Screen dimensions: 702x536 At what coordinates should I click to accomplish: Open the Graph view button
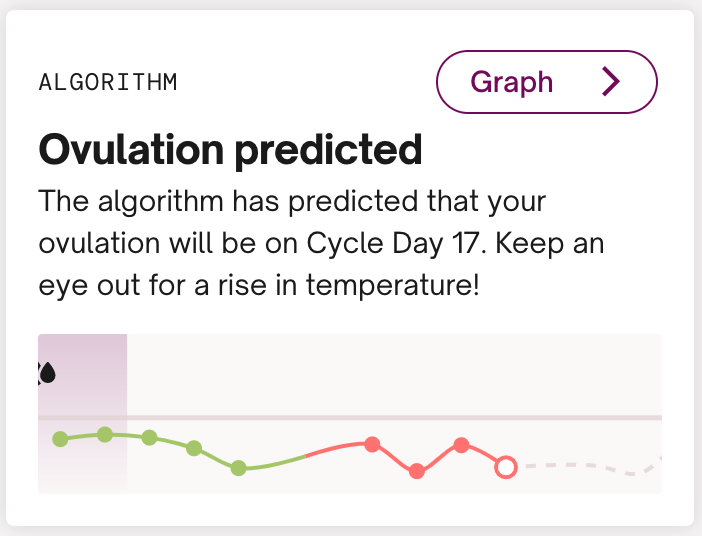[x=546, y=81]
